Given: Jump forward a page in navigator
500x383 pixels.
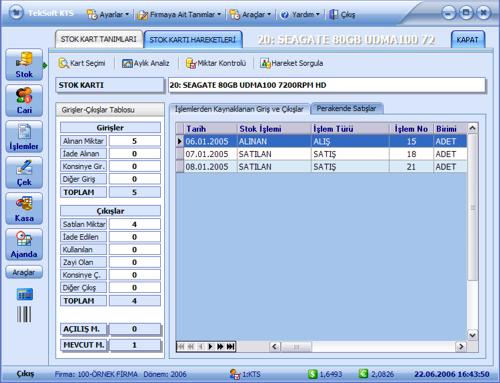Looking at the screenshot, I should click(x=220, y=347).
